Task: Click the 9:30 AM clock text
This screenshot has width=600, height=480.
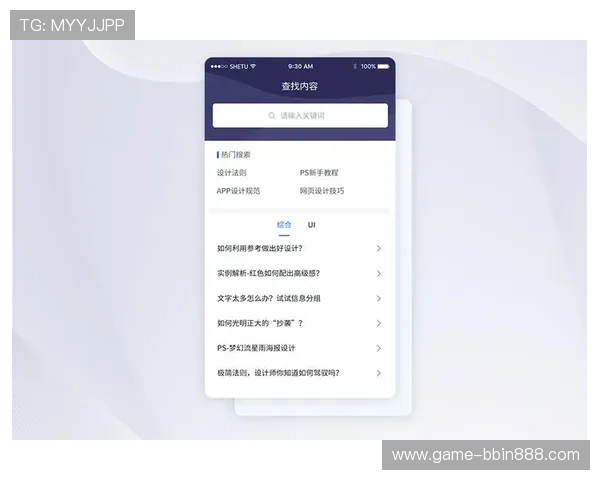Action: [x=300, y=66]
